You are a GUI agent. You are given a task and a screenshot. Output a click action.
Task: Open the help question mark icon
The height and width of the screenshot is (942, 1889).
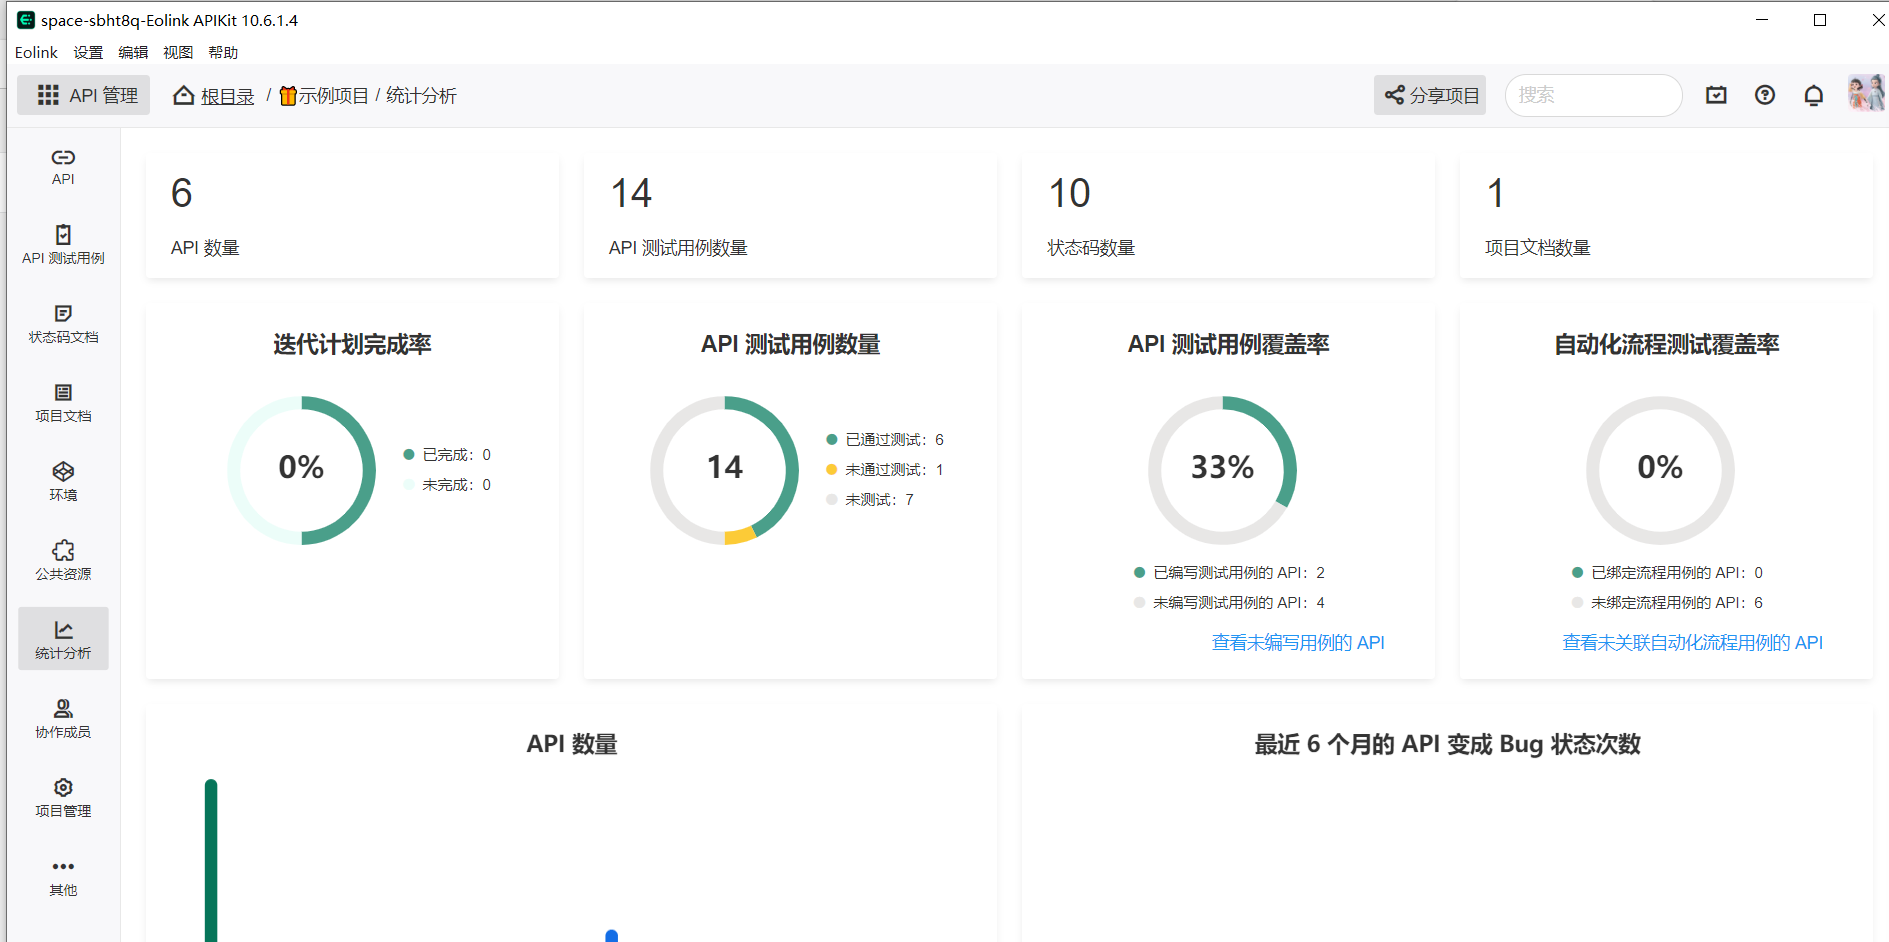pyautogui.click(x=1765, y=95)
